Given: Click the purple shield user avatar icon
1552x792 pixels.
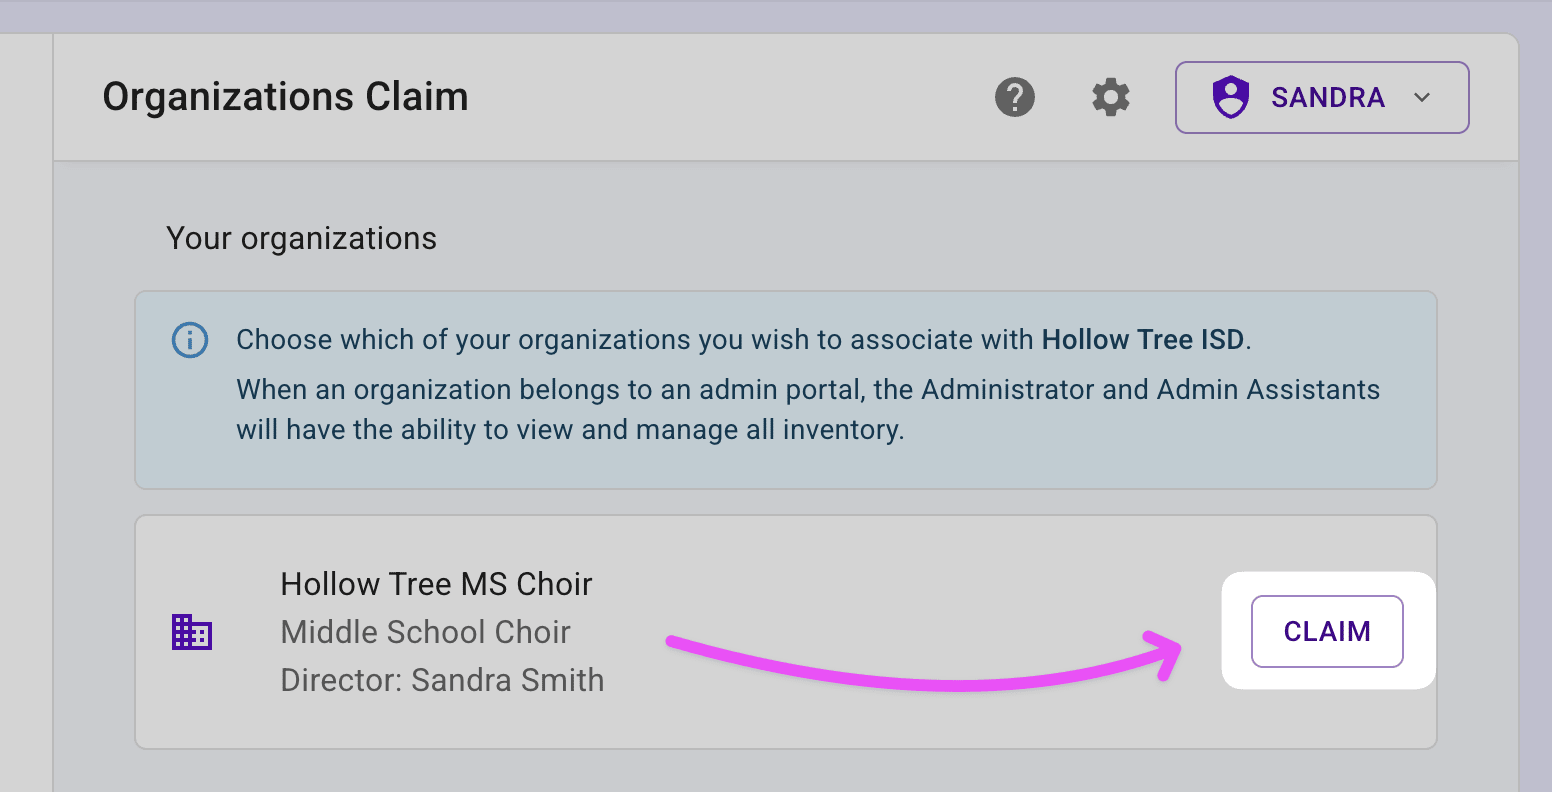Looking at the screenshot, I should click(x=1231, y=98).
